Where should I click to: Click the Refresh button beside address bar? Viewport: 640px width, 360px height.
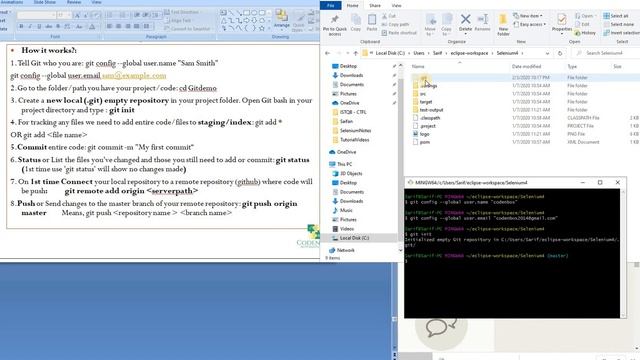pos(560,53)
